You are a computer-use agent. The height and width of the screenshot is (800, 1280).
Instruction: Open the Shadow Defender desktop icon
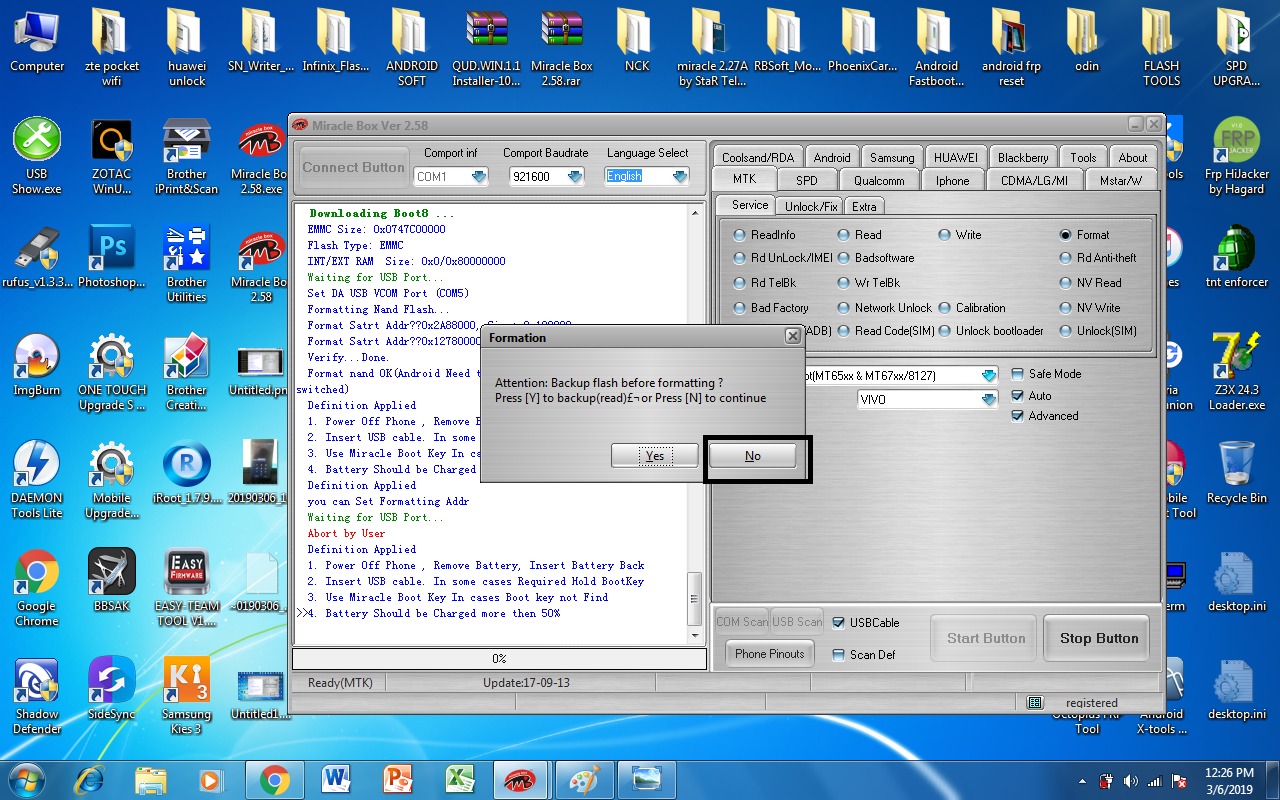point(37,695)
